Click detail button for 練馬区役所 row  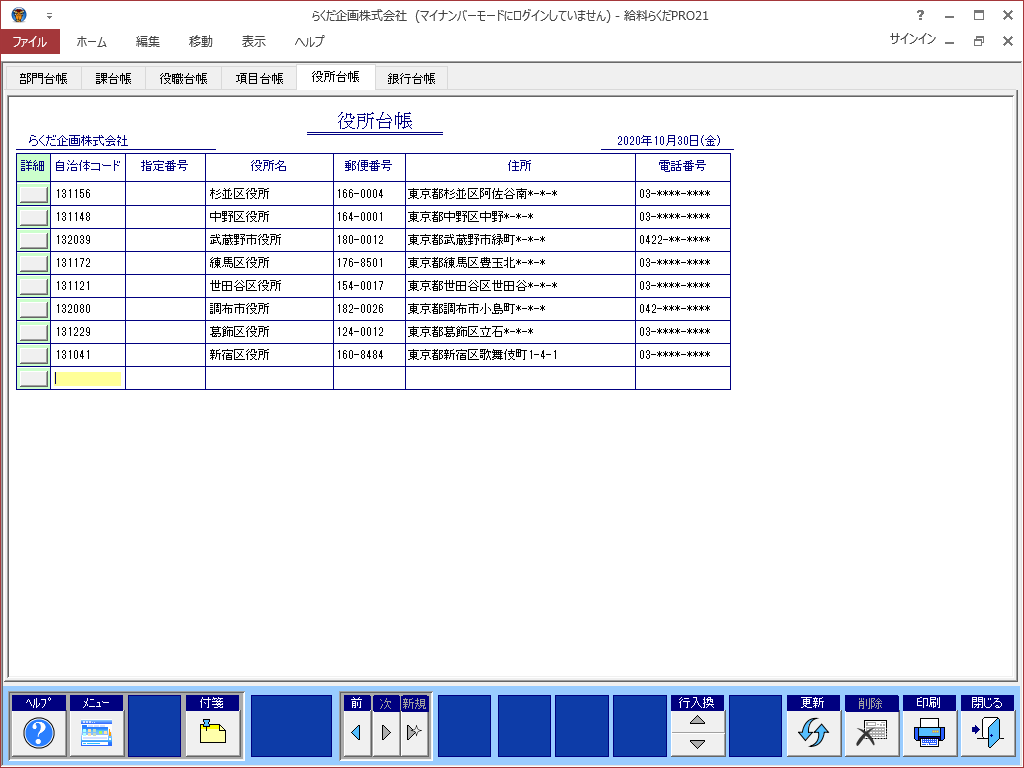click(x=33, y=263)
